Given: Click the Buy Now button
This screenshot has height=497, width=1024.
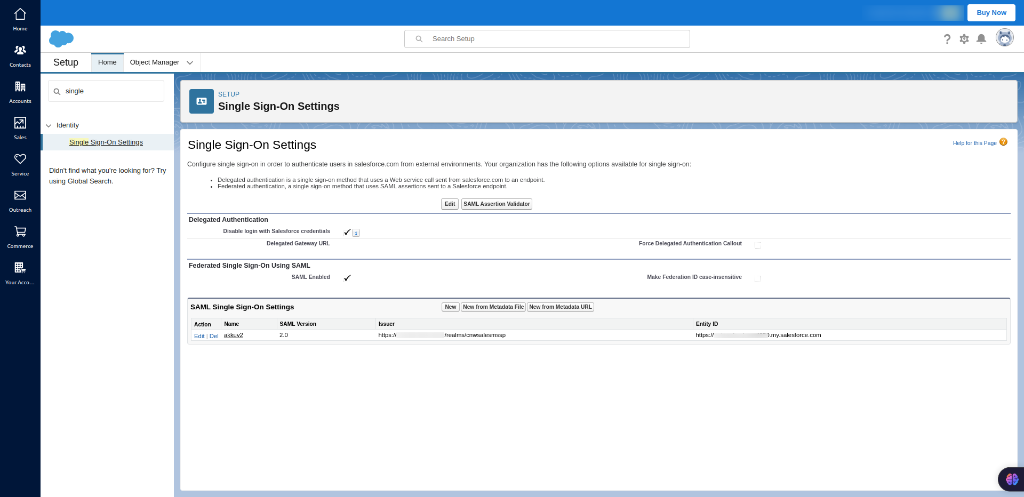Looking at the screenshot, I should pyautogui.click(x=991, y=12).
